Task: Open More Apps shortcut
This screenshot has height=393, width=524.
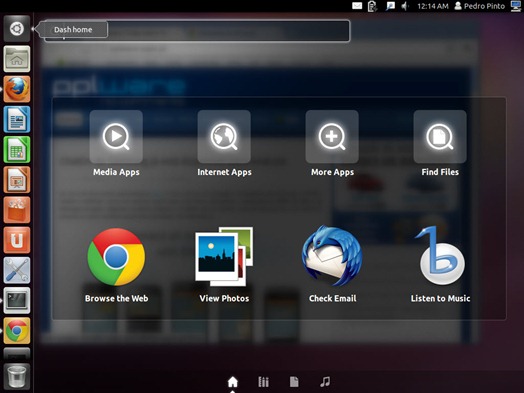Action: click(x=332, y=137)
